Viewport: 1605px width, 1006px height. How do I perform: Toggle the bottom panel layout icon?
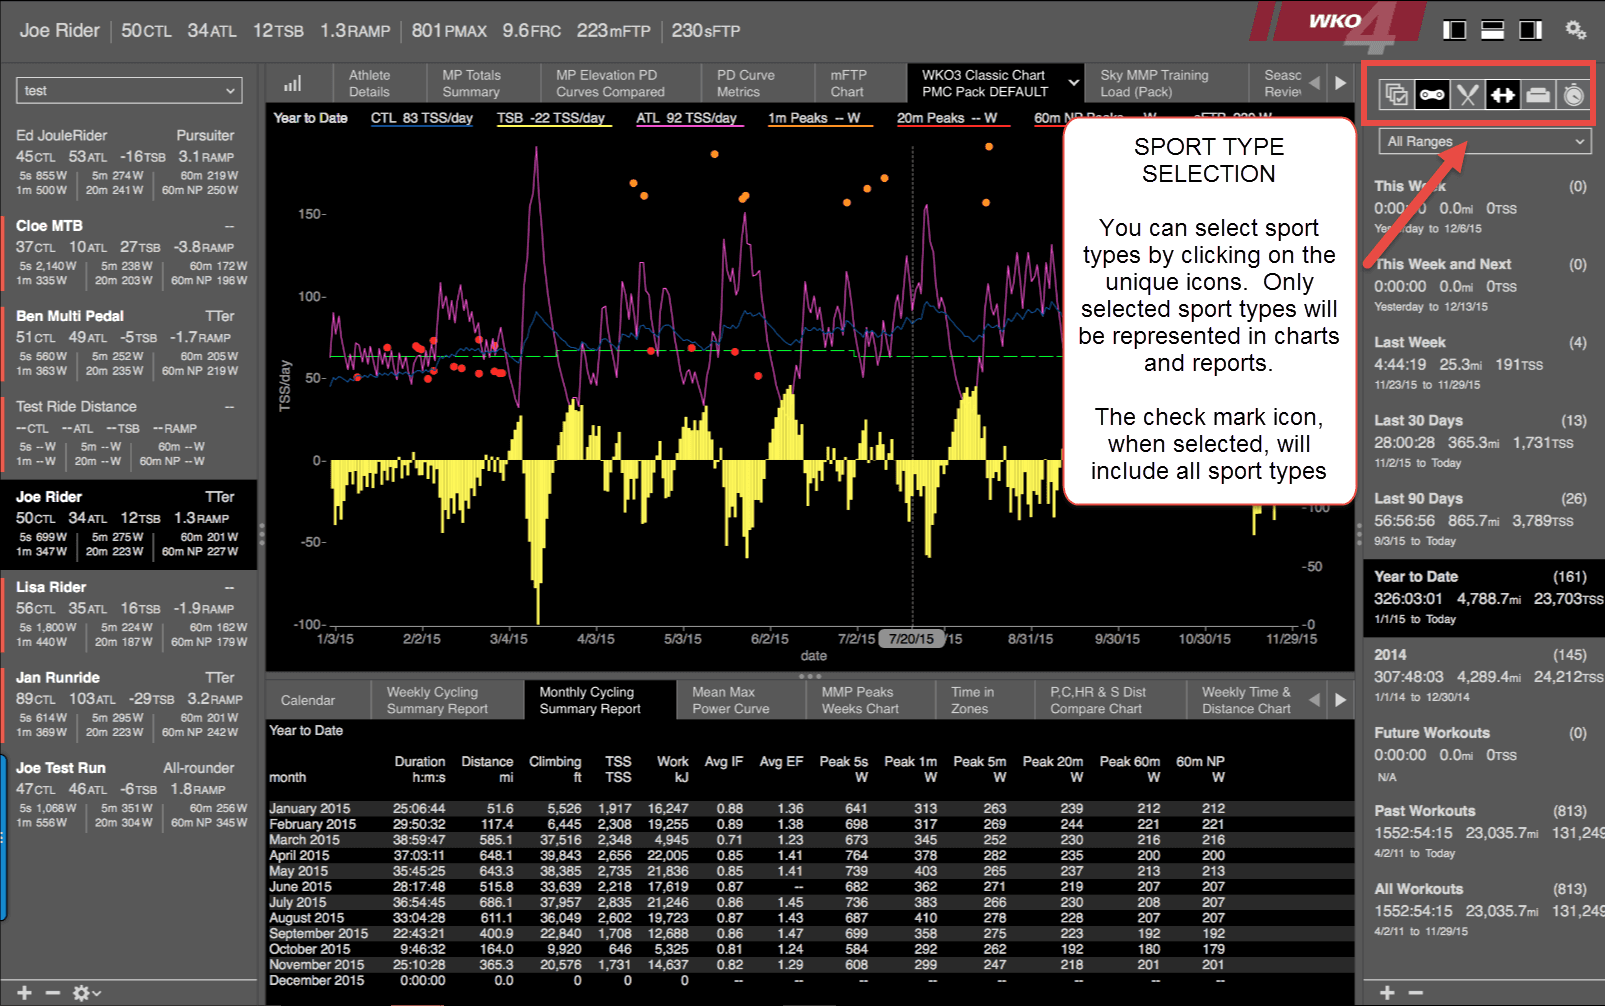click(x=1493, y=30)
